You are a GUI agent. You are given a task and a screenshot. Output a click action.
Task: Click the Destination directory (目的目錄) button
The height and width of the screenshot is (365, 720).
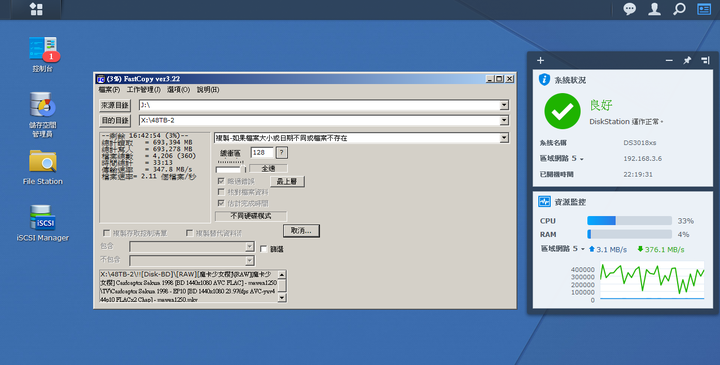[x=115, y=120]
